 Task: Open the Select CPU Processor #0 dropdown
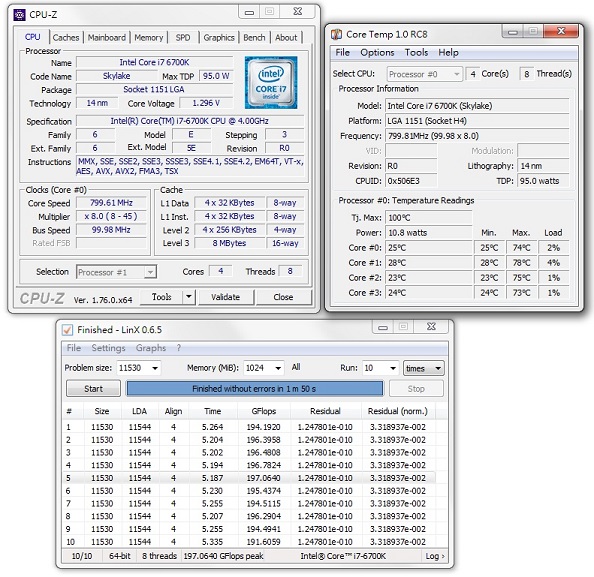[x=424, y=74]
